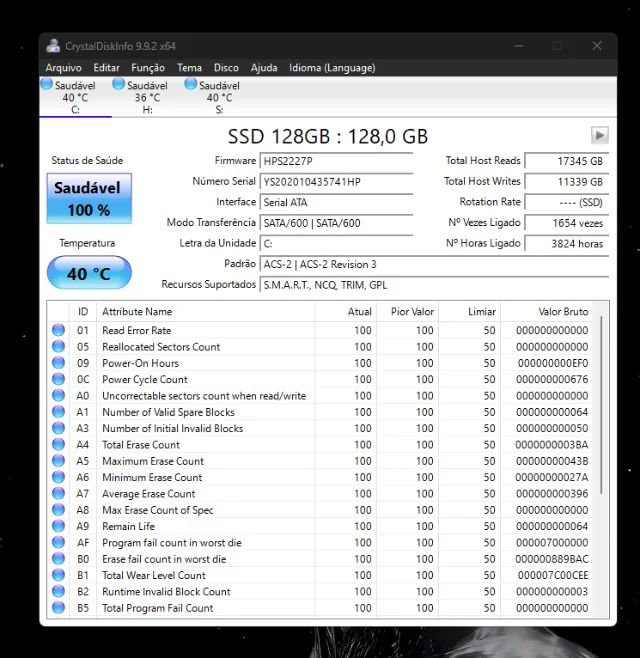This screenshot has height=658, width=640.
Task: Click the blue status orb for drive H:
Action: (118, 84)
